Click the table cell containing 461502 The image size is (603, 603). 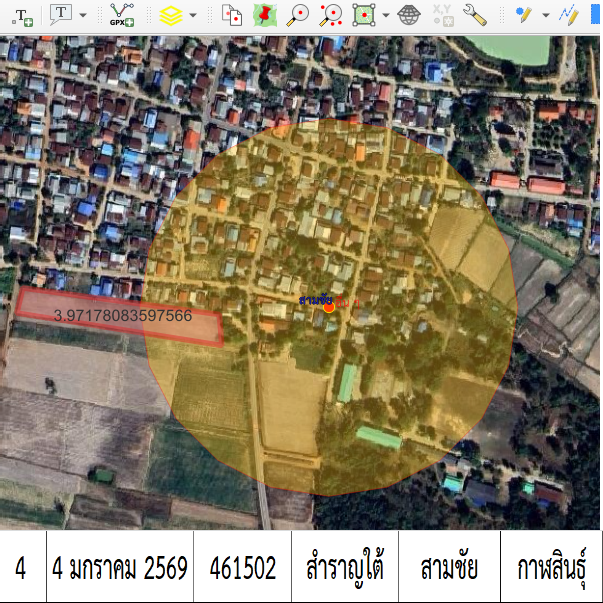pyautogui.click(x=242, y=567)
